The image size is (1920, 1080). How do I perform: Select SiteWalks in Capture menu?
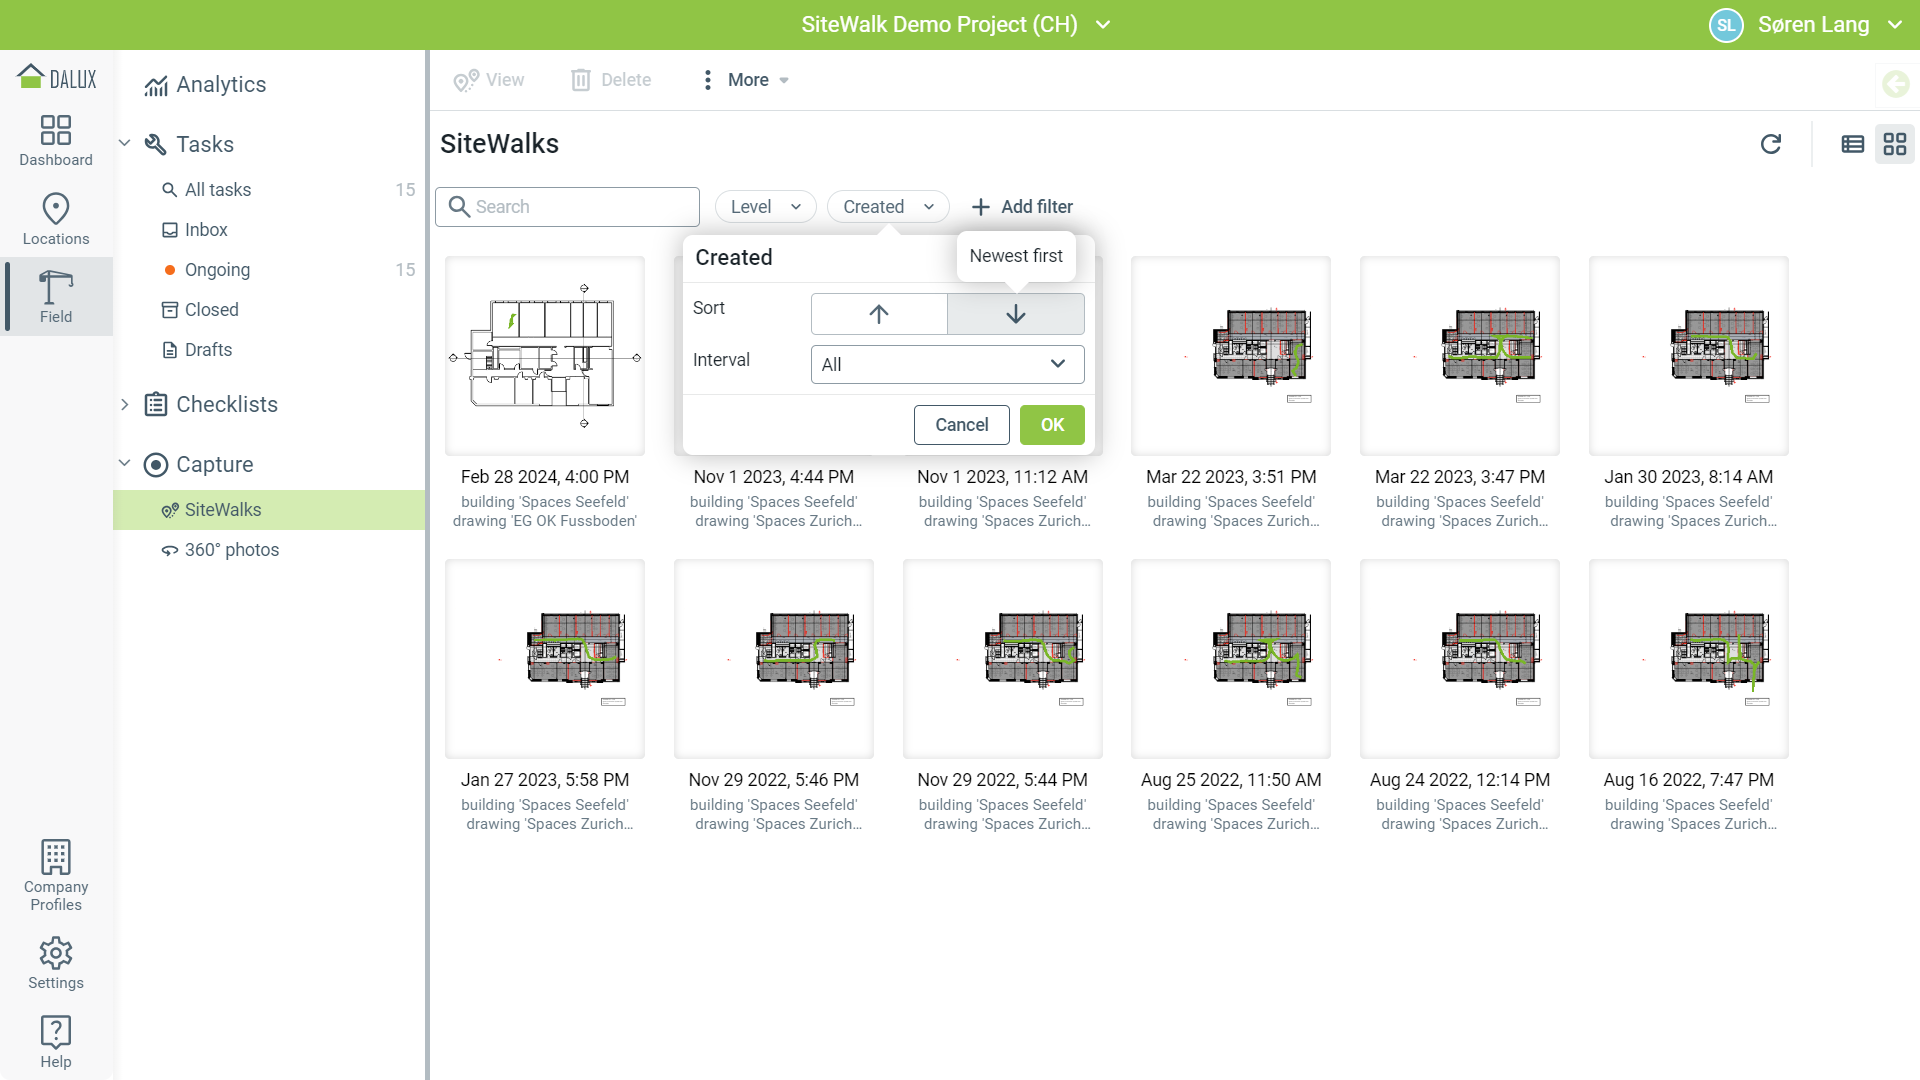pos(269,510)
